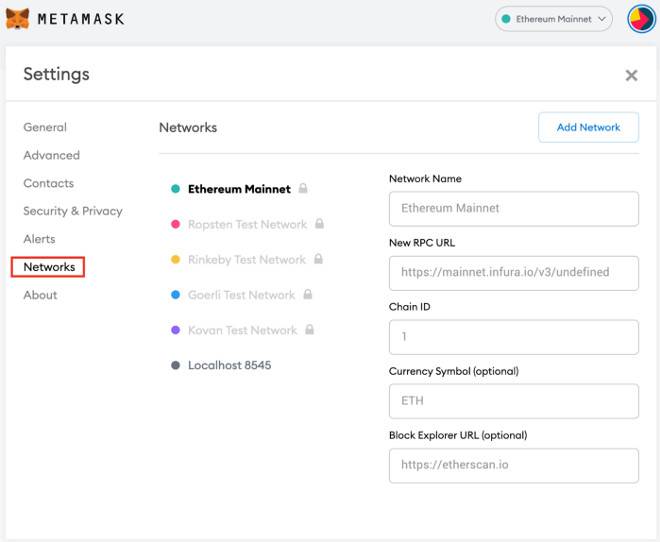Click the pink dot for Ropsten network
The width and height of the screenshot is (660, 542).
(x=176, y=224)
